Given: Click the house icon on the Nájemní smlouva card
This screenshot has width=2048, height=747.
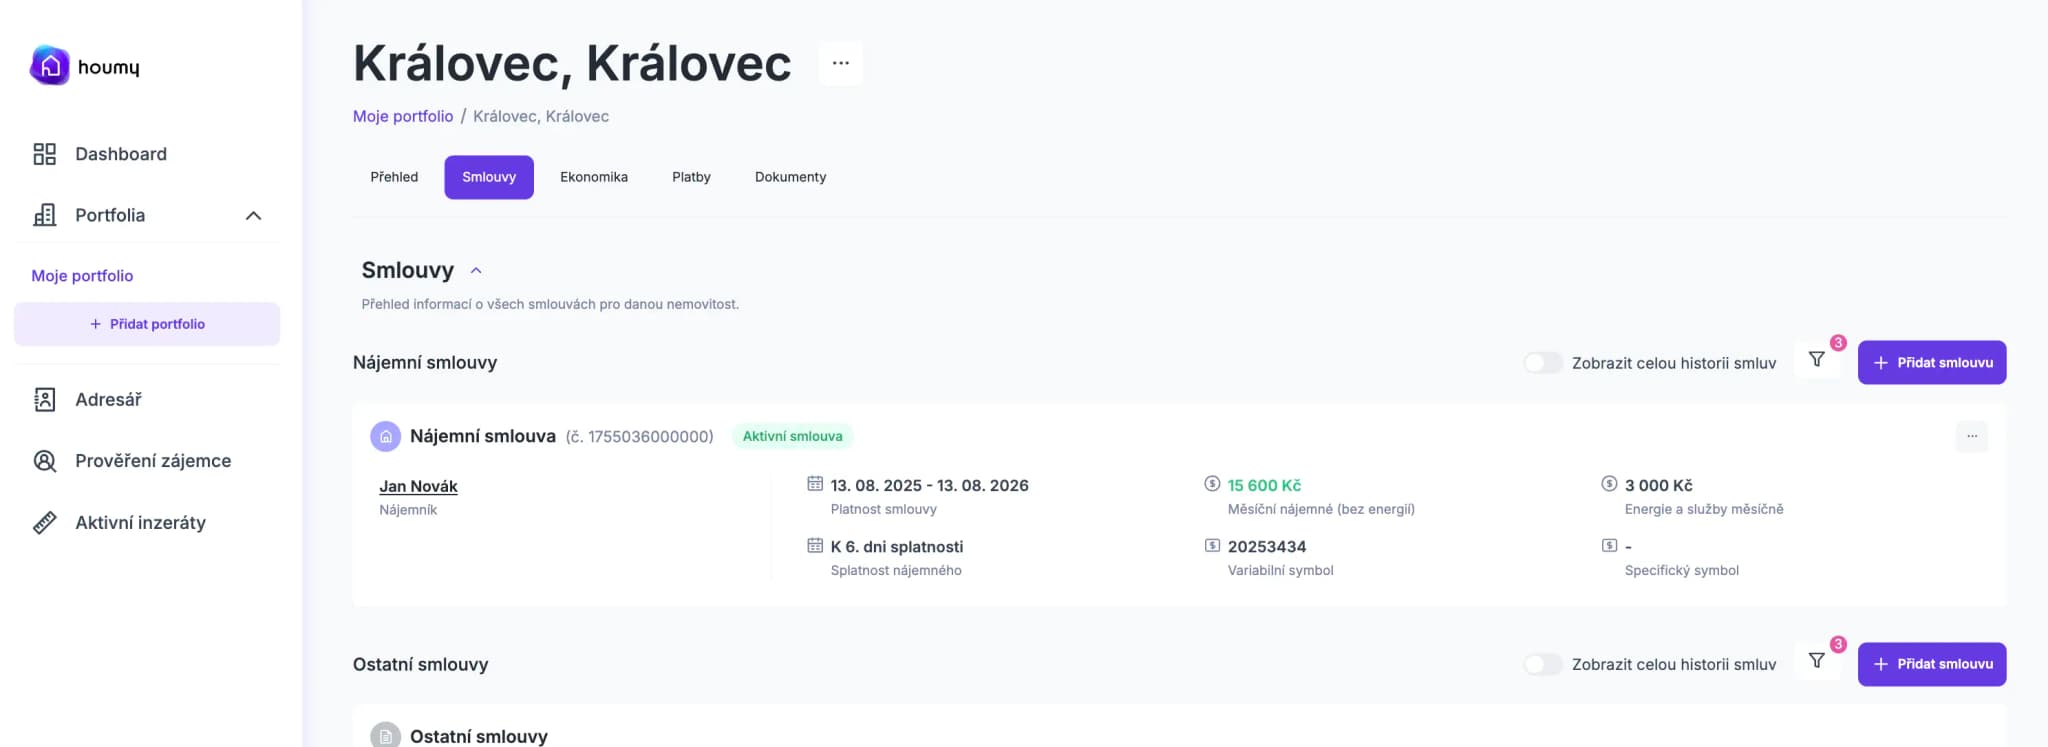Looking at the screenshot, I should 384,436.
